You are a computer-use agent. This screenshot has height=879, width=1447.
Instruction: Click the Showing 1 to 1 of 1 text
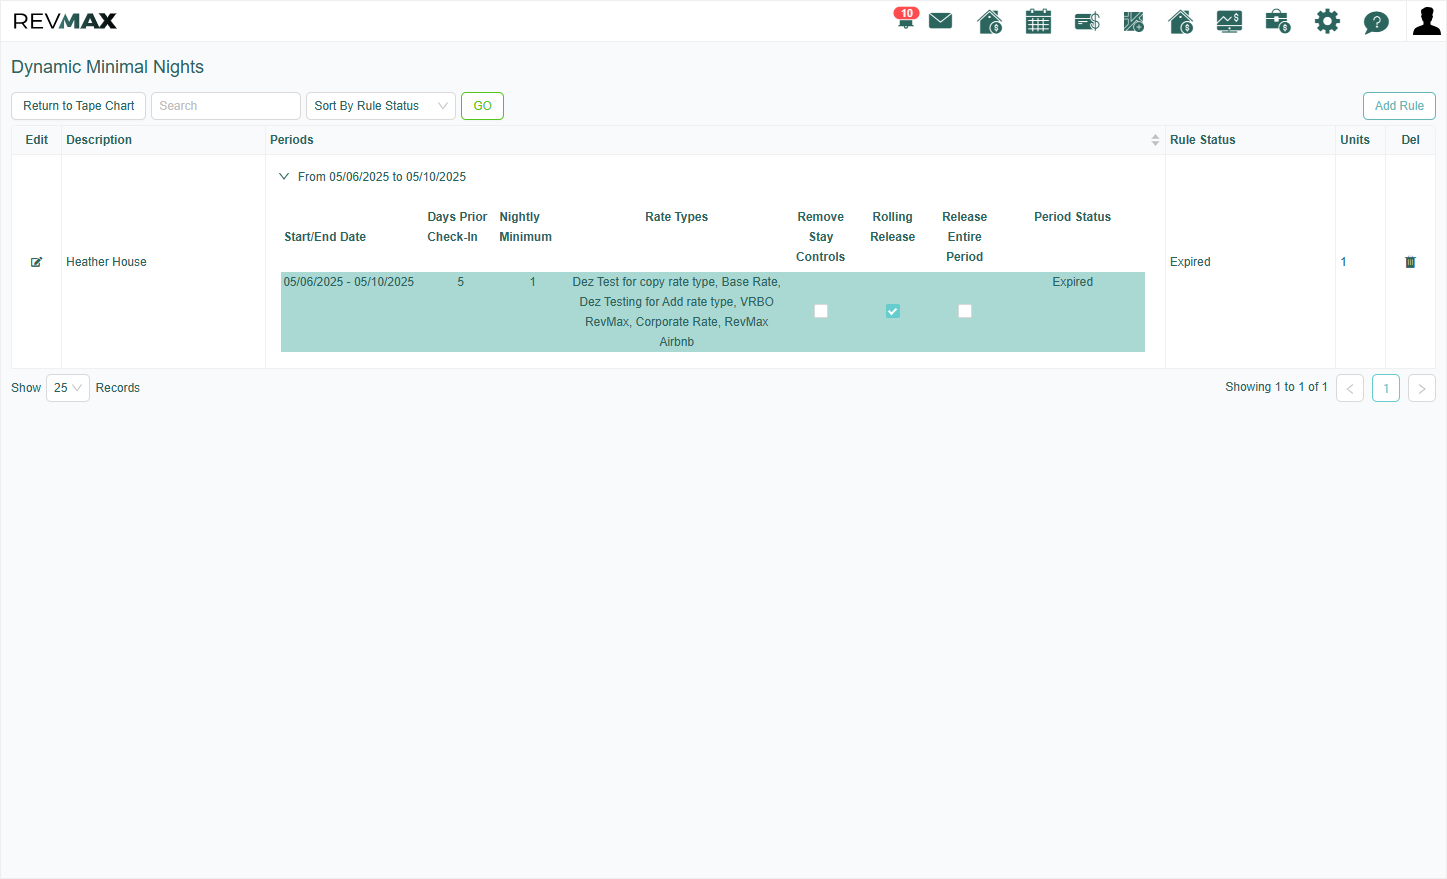1276,387
